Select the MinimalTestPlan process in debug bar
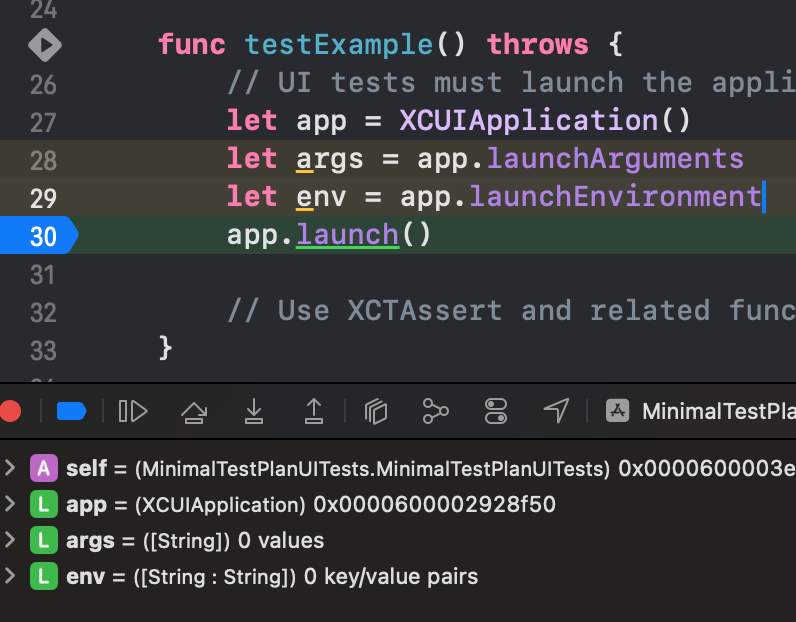The image size is (796, 622). point(700,411)
